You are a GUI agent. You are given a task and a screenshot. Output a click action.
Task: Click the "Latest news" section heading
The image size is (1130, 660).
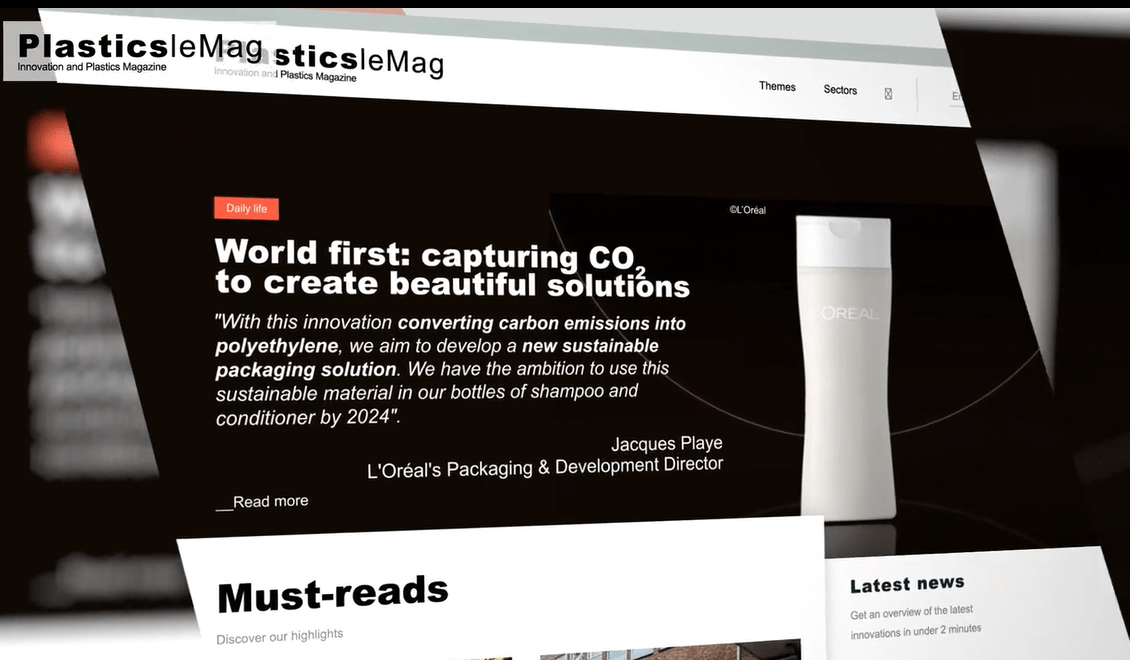906,583
